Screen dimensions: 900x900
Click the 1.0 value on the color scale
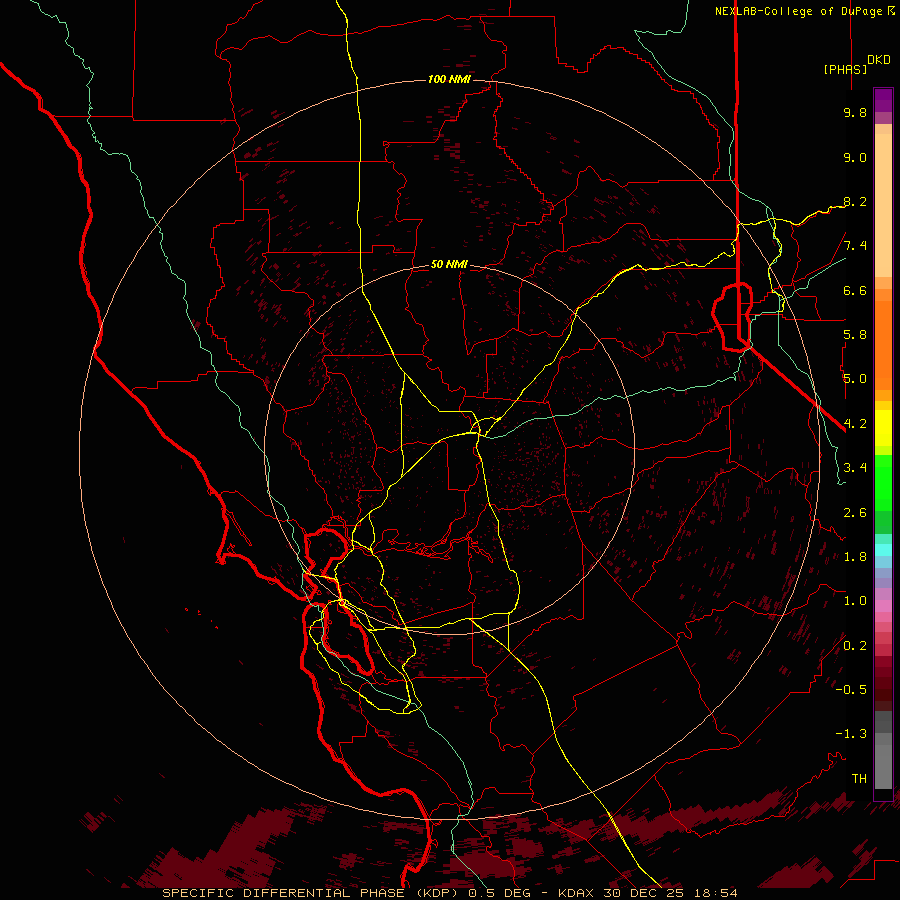855,601
